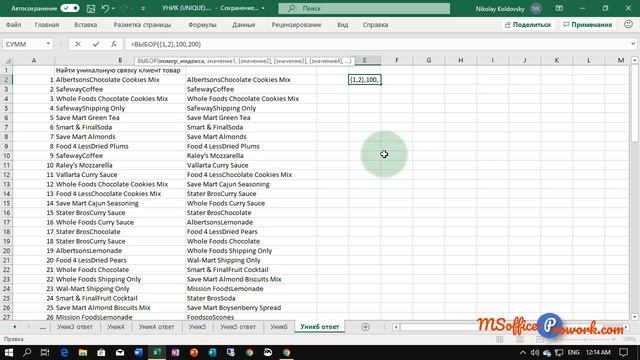640x360 pixels.
Task: Click 'Vallarta Curry Sauce' in column C
Action: point(218,165)
